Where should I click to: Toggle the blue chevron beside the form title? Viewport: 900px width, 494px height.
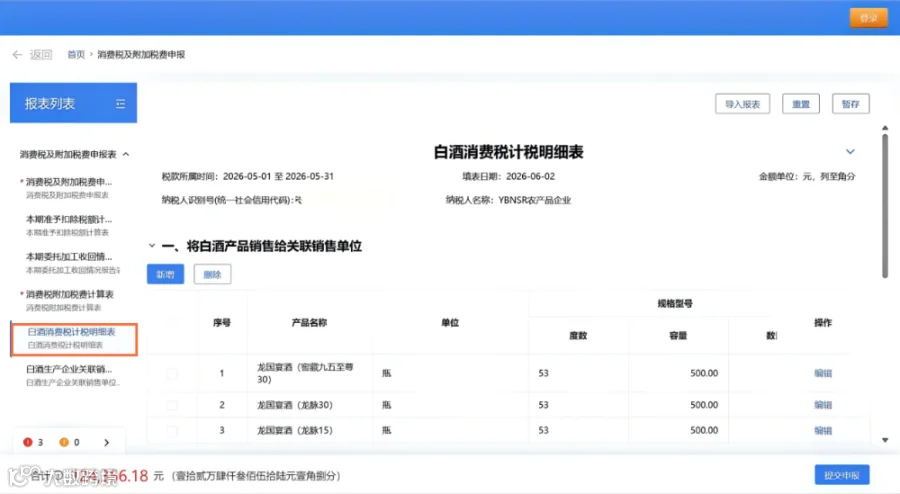coord(850,151)
